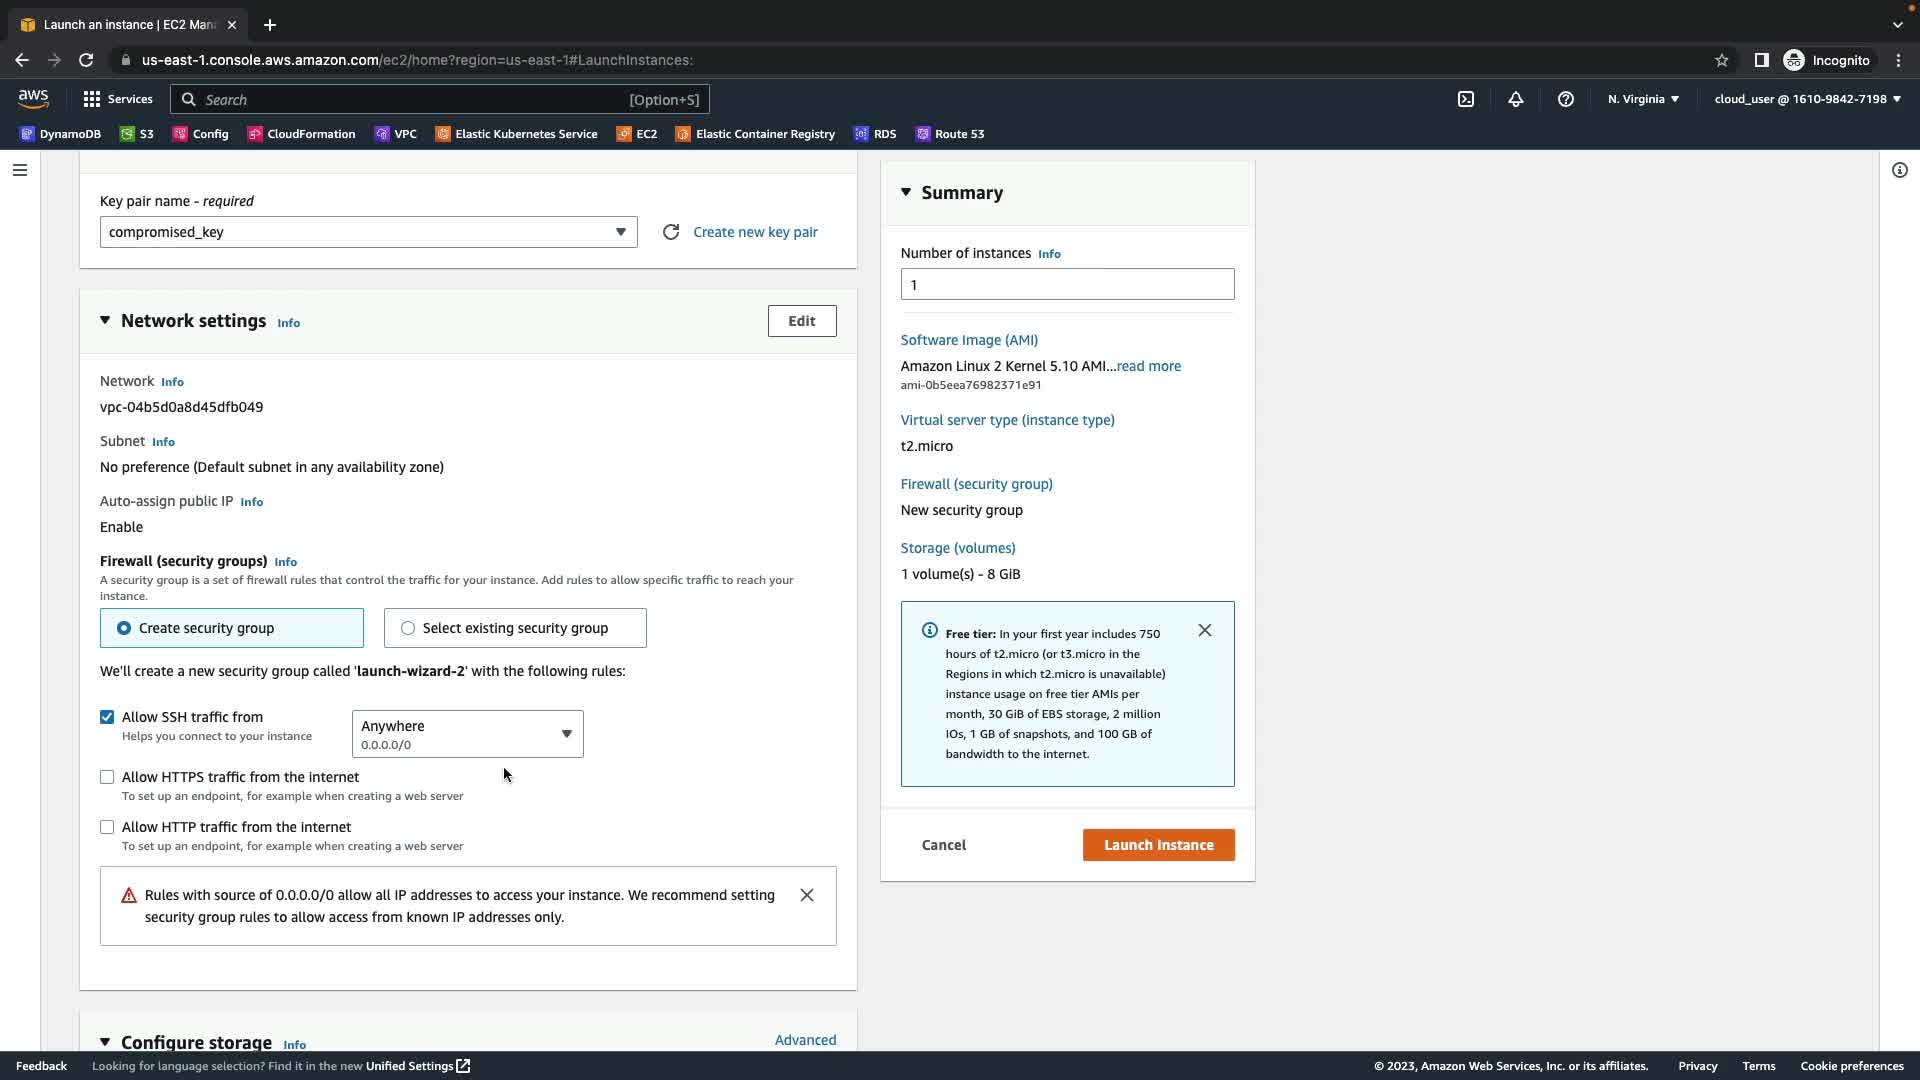Image resolution: width=1920 pixels, height=1080 pixels.
Task: Enable Allow HTTPS traffic from the internet
Action: (107, 777)
